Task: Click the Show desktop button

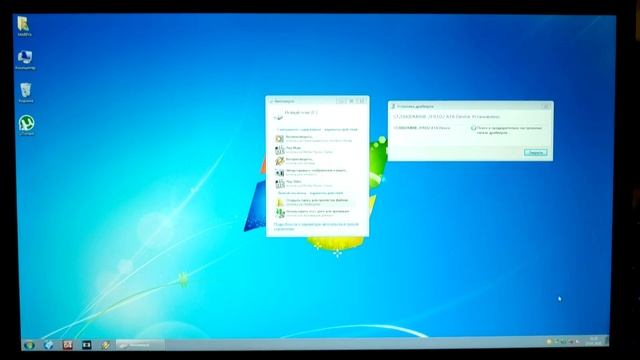Action: 607,341
